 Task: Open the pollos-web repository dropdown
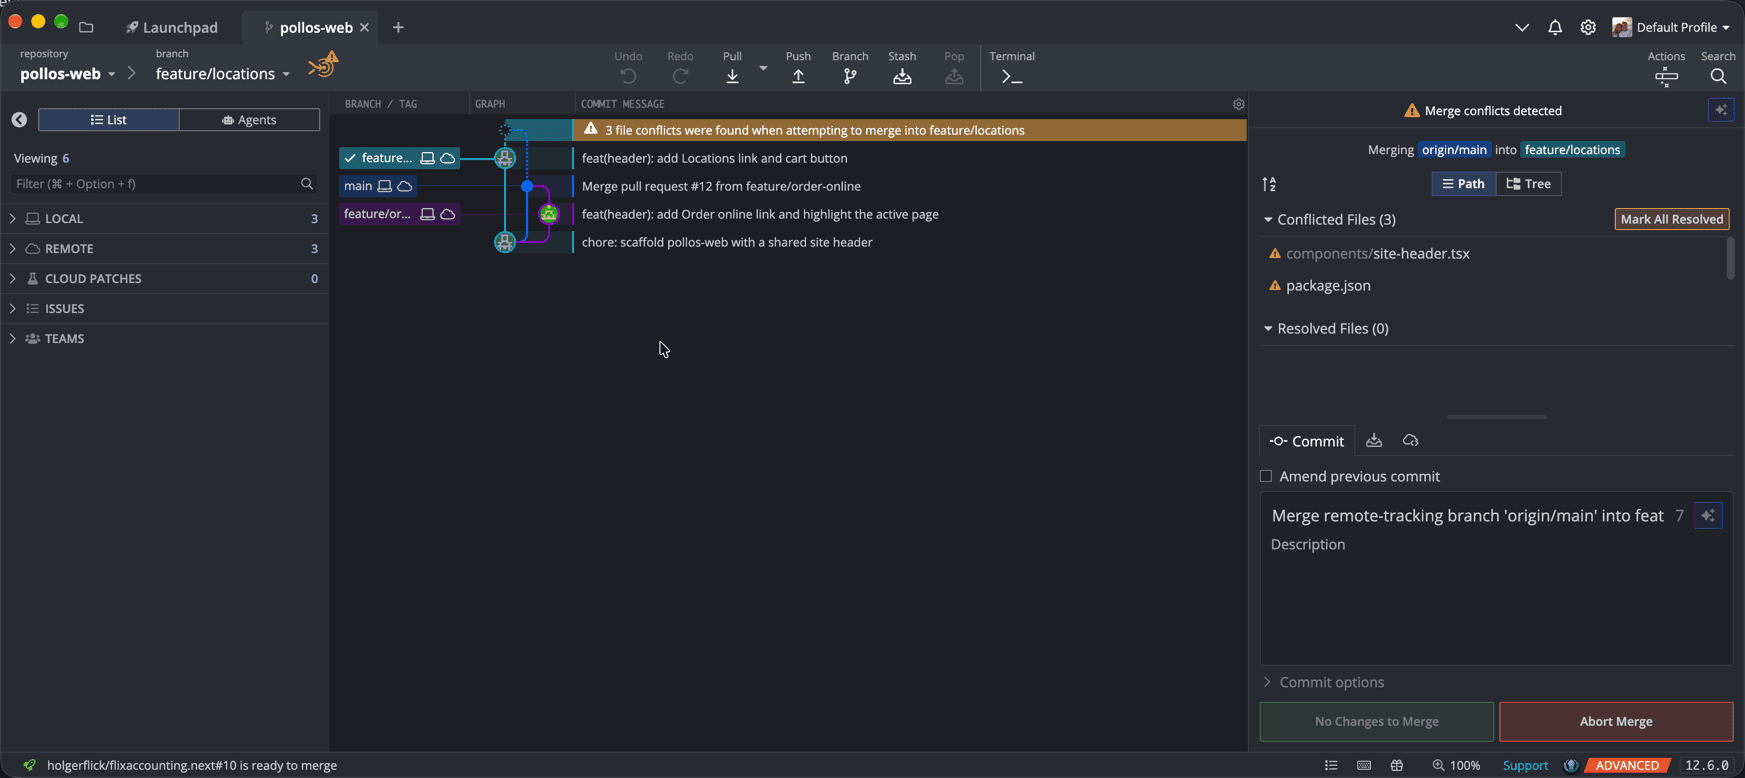pyautogui.click(x=68, y=74)
